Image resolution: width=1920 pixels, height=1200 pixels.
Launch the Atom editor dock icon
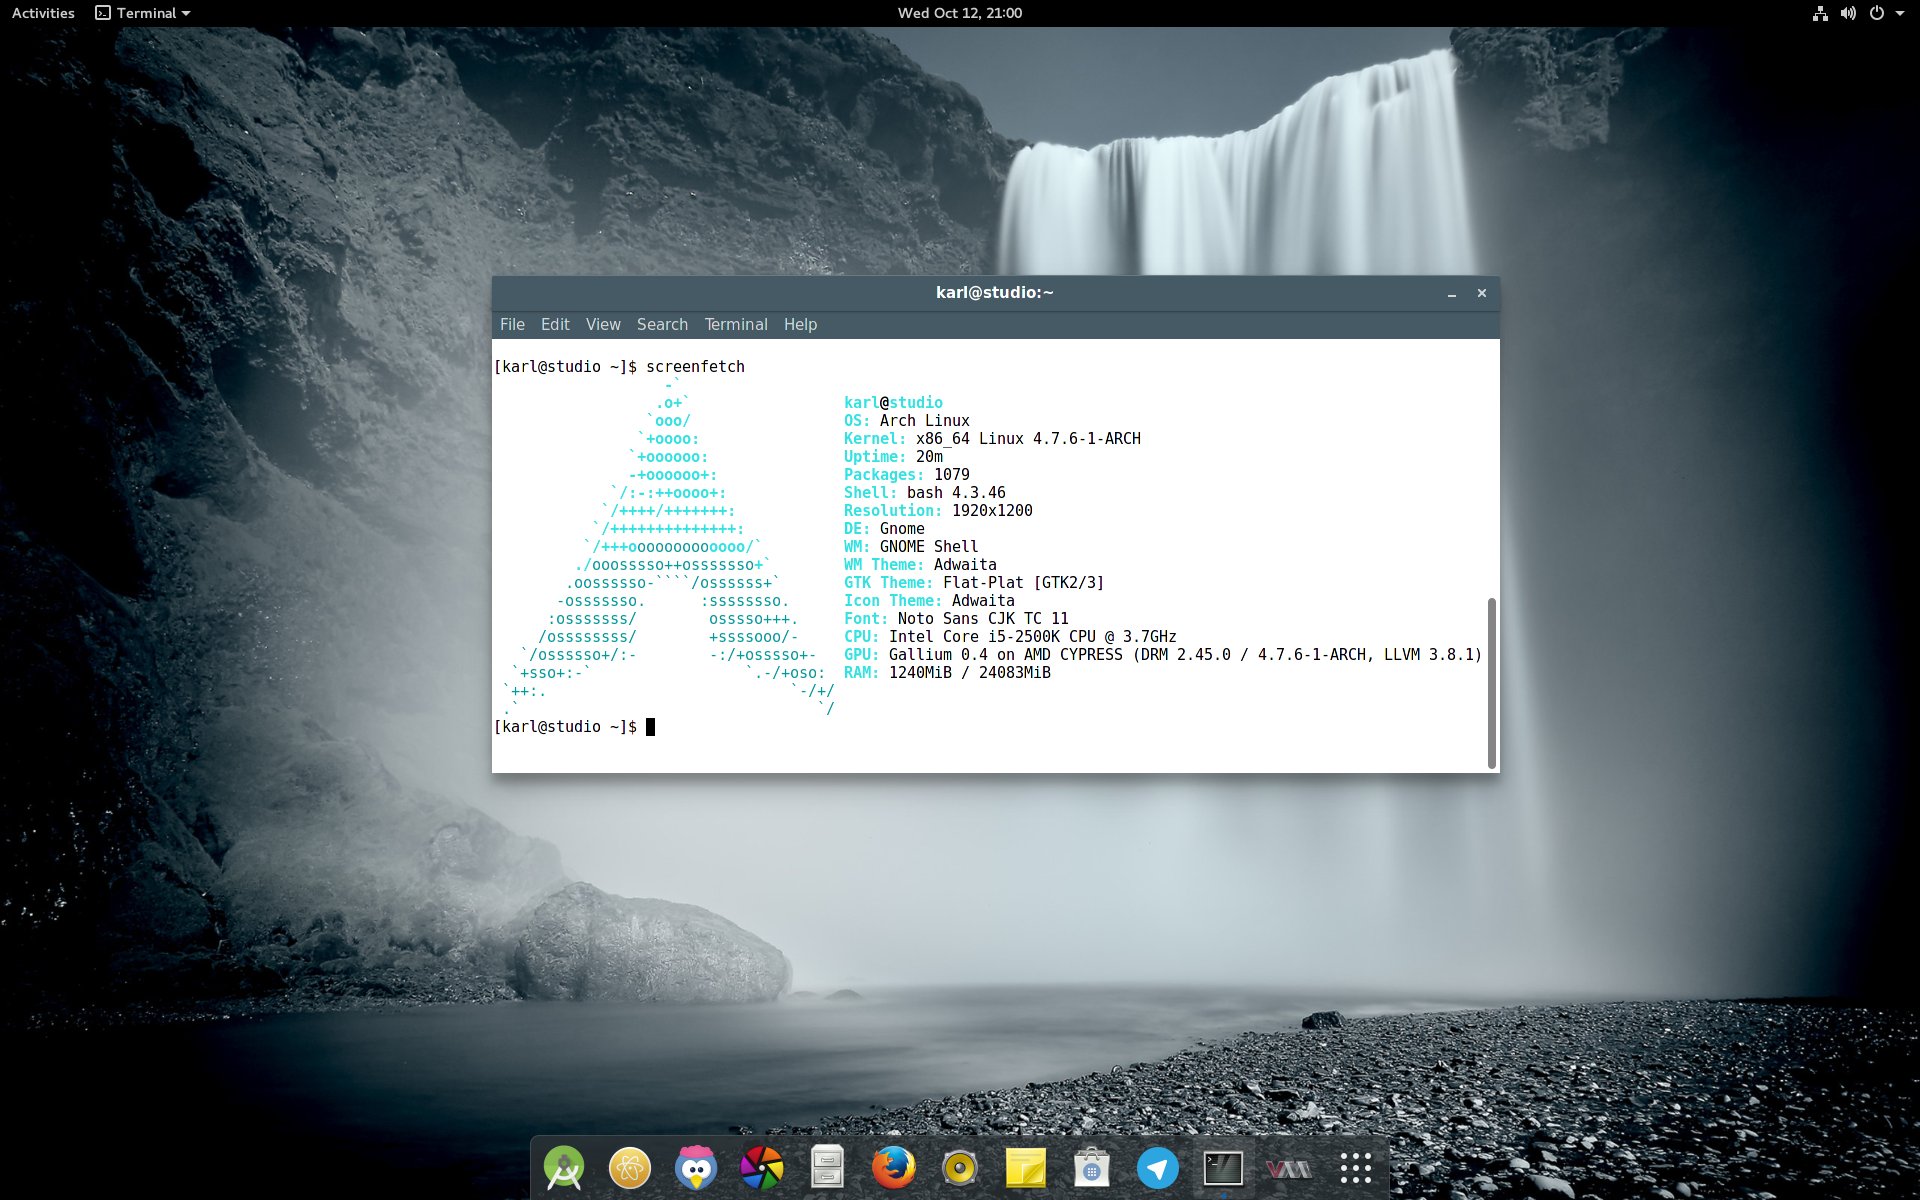click(x=630, y=1168)
